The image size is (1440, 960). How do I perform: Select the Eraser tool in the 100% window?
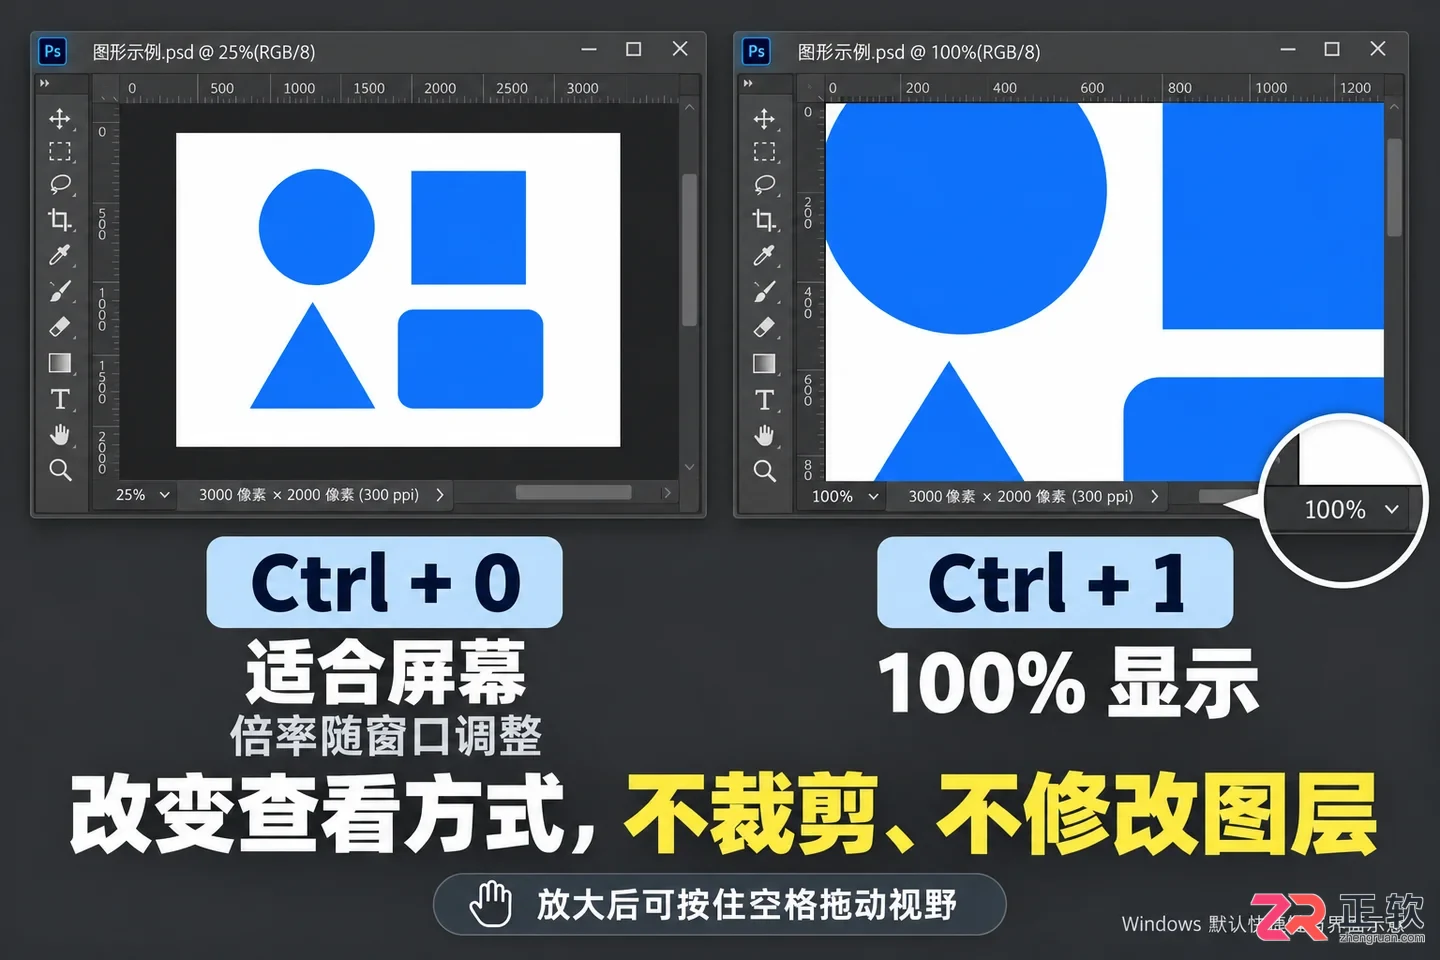coord(764,327)
